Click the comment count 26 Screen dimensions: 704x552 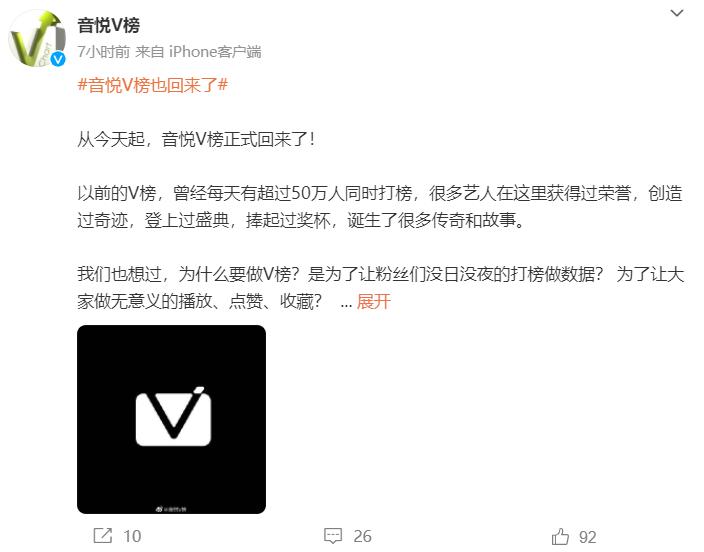(x=362, y=536)
